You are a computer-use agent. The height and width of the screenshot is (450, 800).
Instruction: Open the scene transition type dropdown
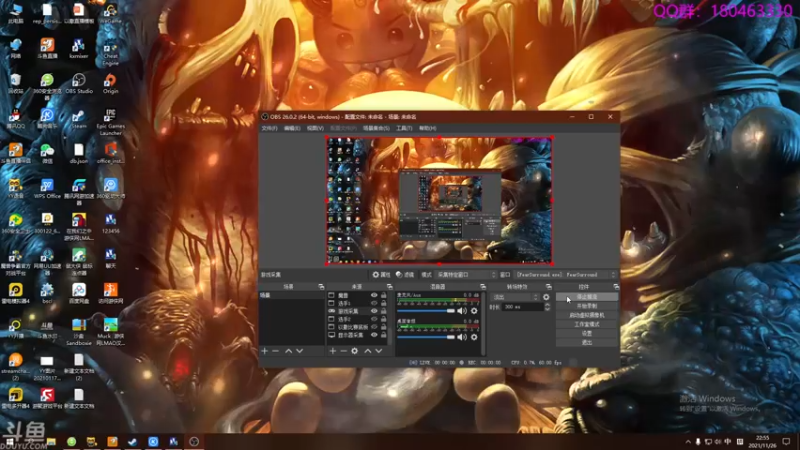[515, 297]
